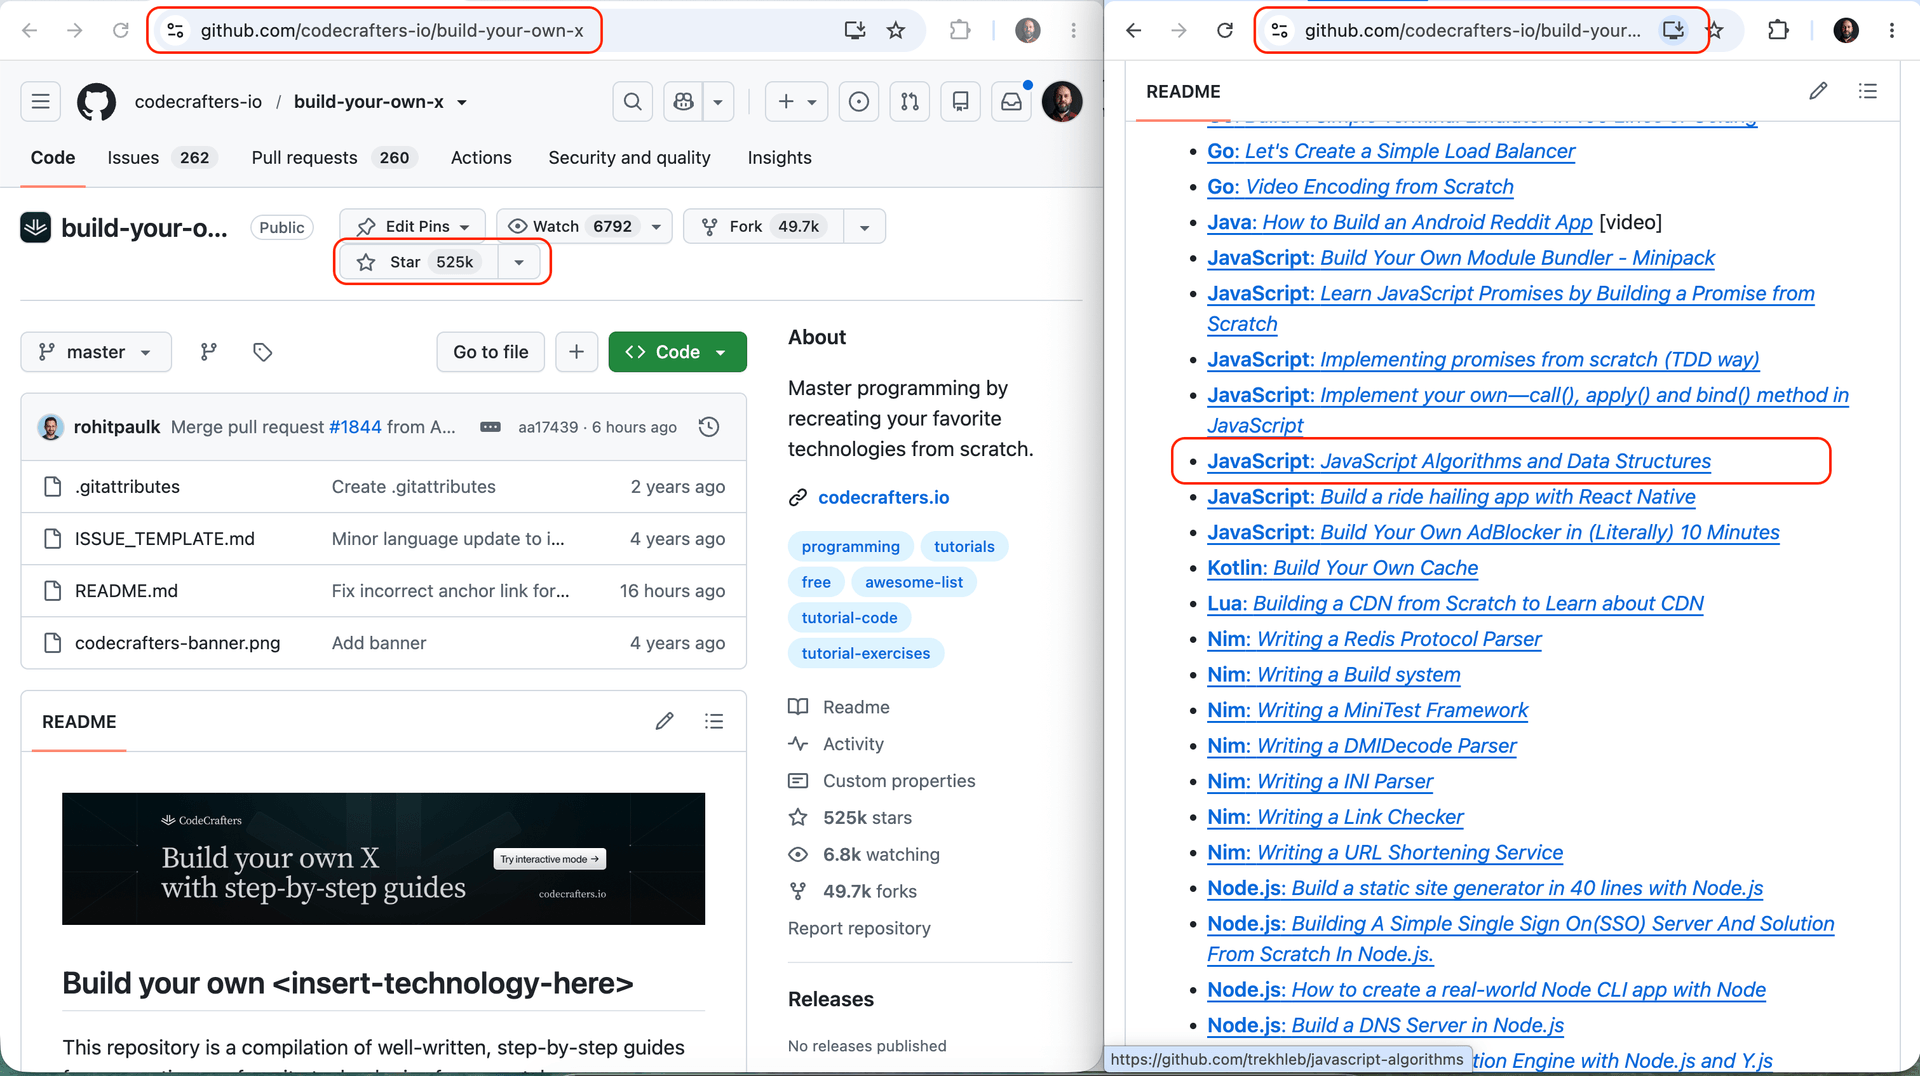Screen dimensions: 1920x1076
Task: Reload the page in the right browser window
Action: coord(1225,30)
